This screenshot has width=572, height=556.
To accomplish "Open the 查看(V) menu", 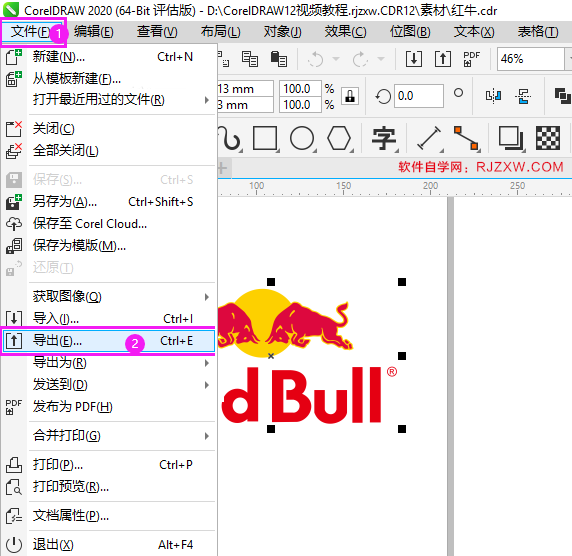I will pos(157,32).
